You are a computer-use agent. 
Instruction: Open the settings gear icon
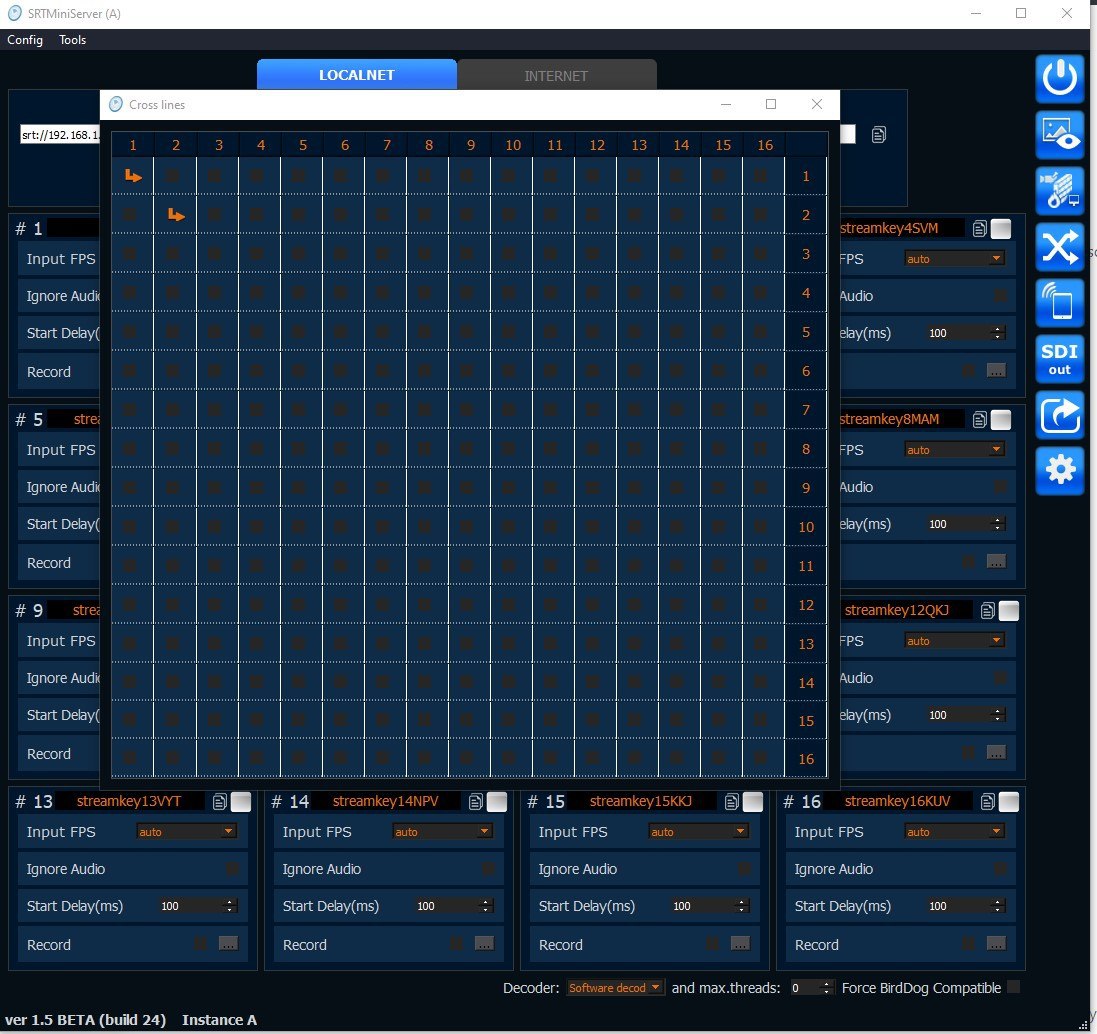click(x=1059, y=470)
